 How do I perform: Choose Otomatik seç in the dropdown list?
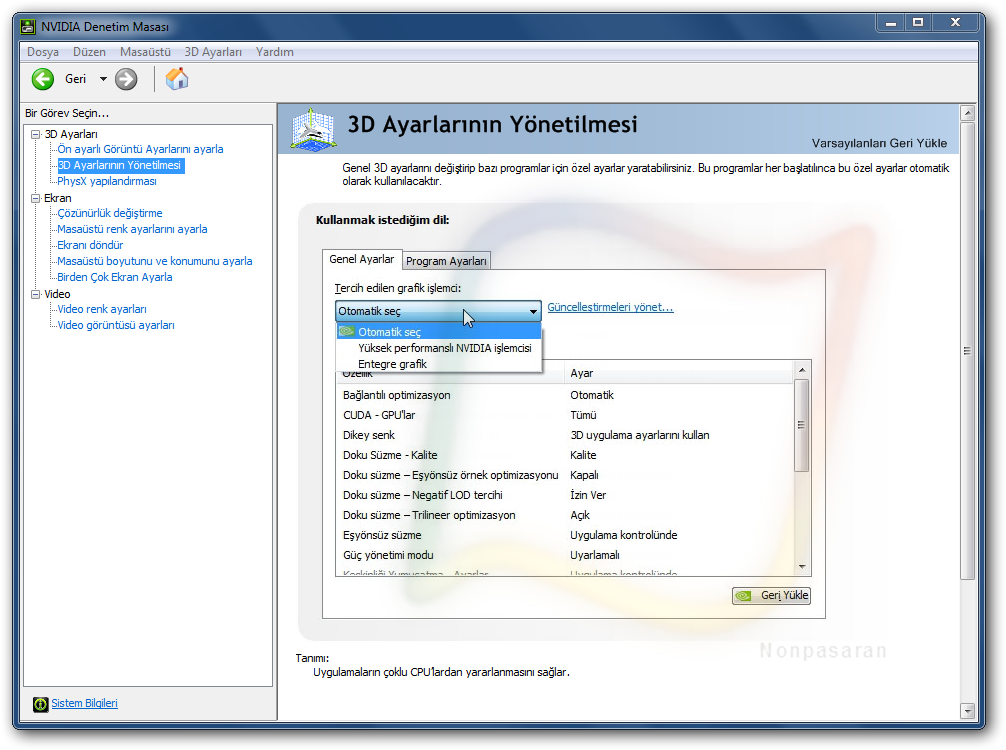pos(439,332)
